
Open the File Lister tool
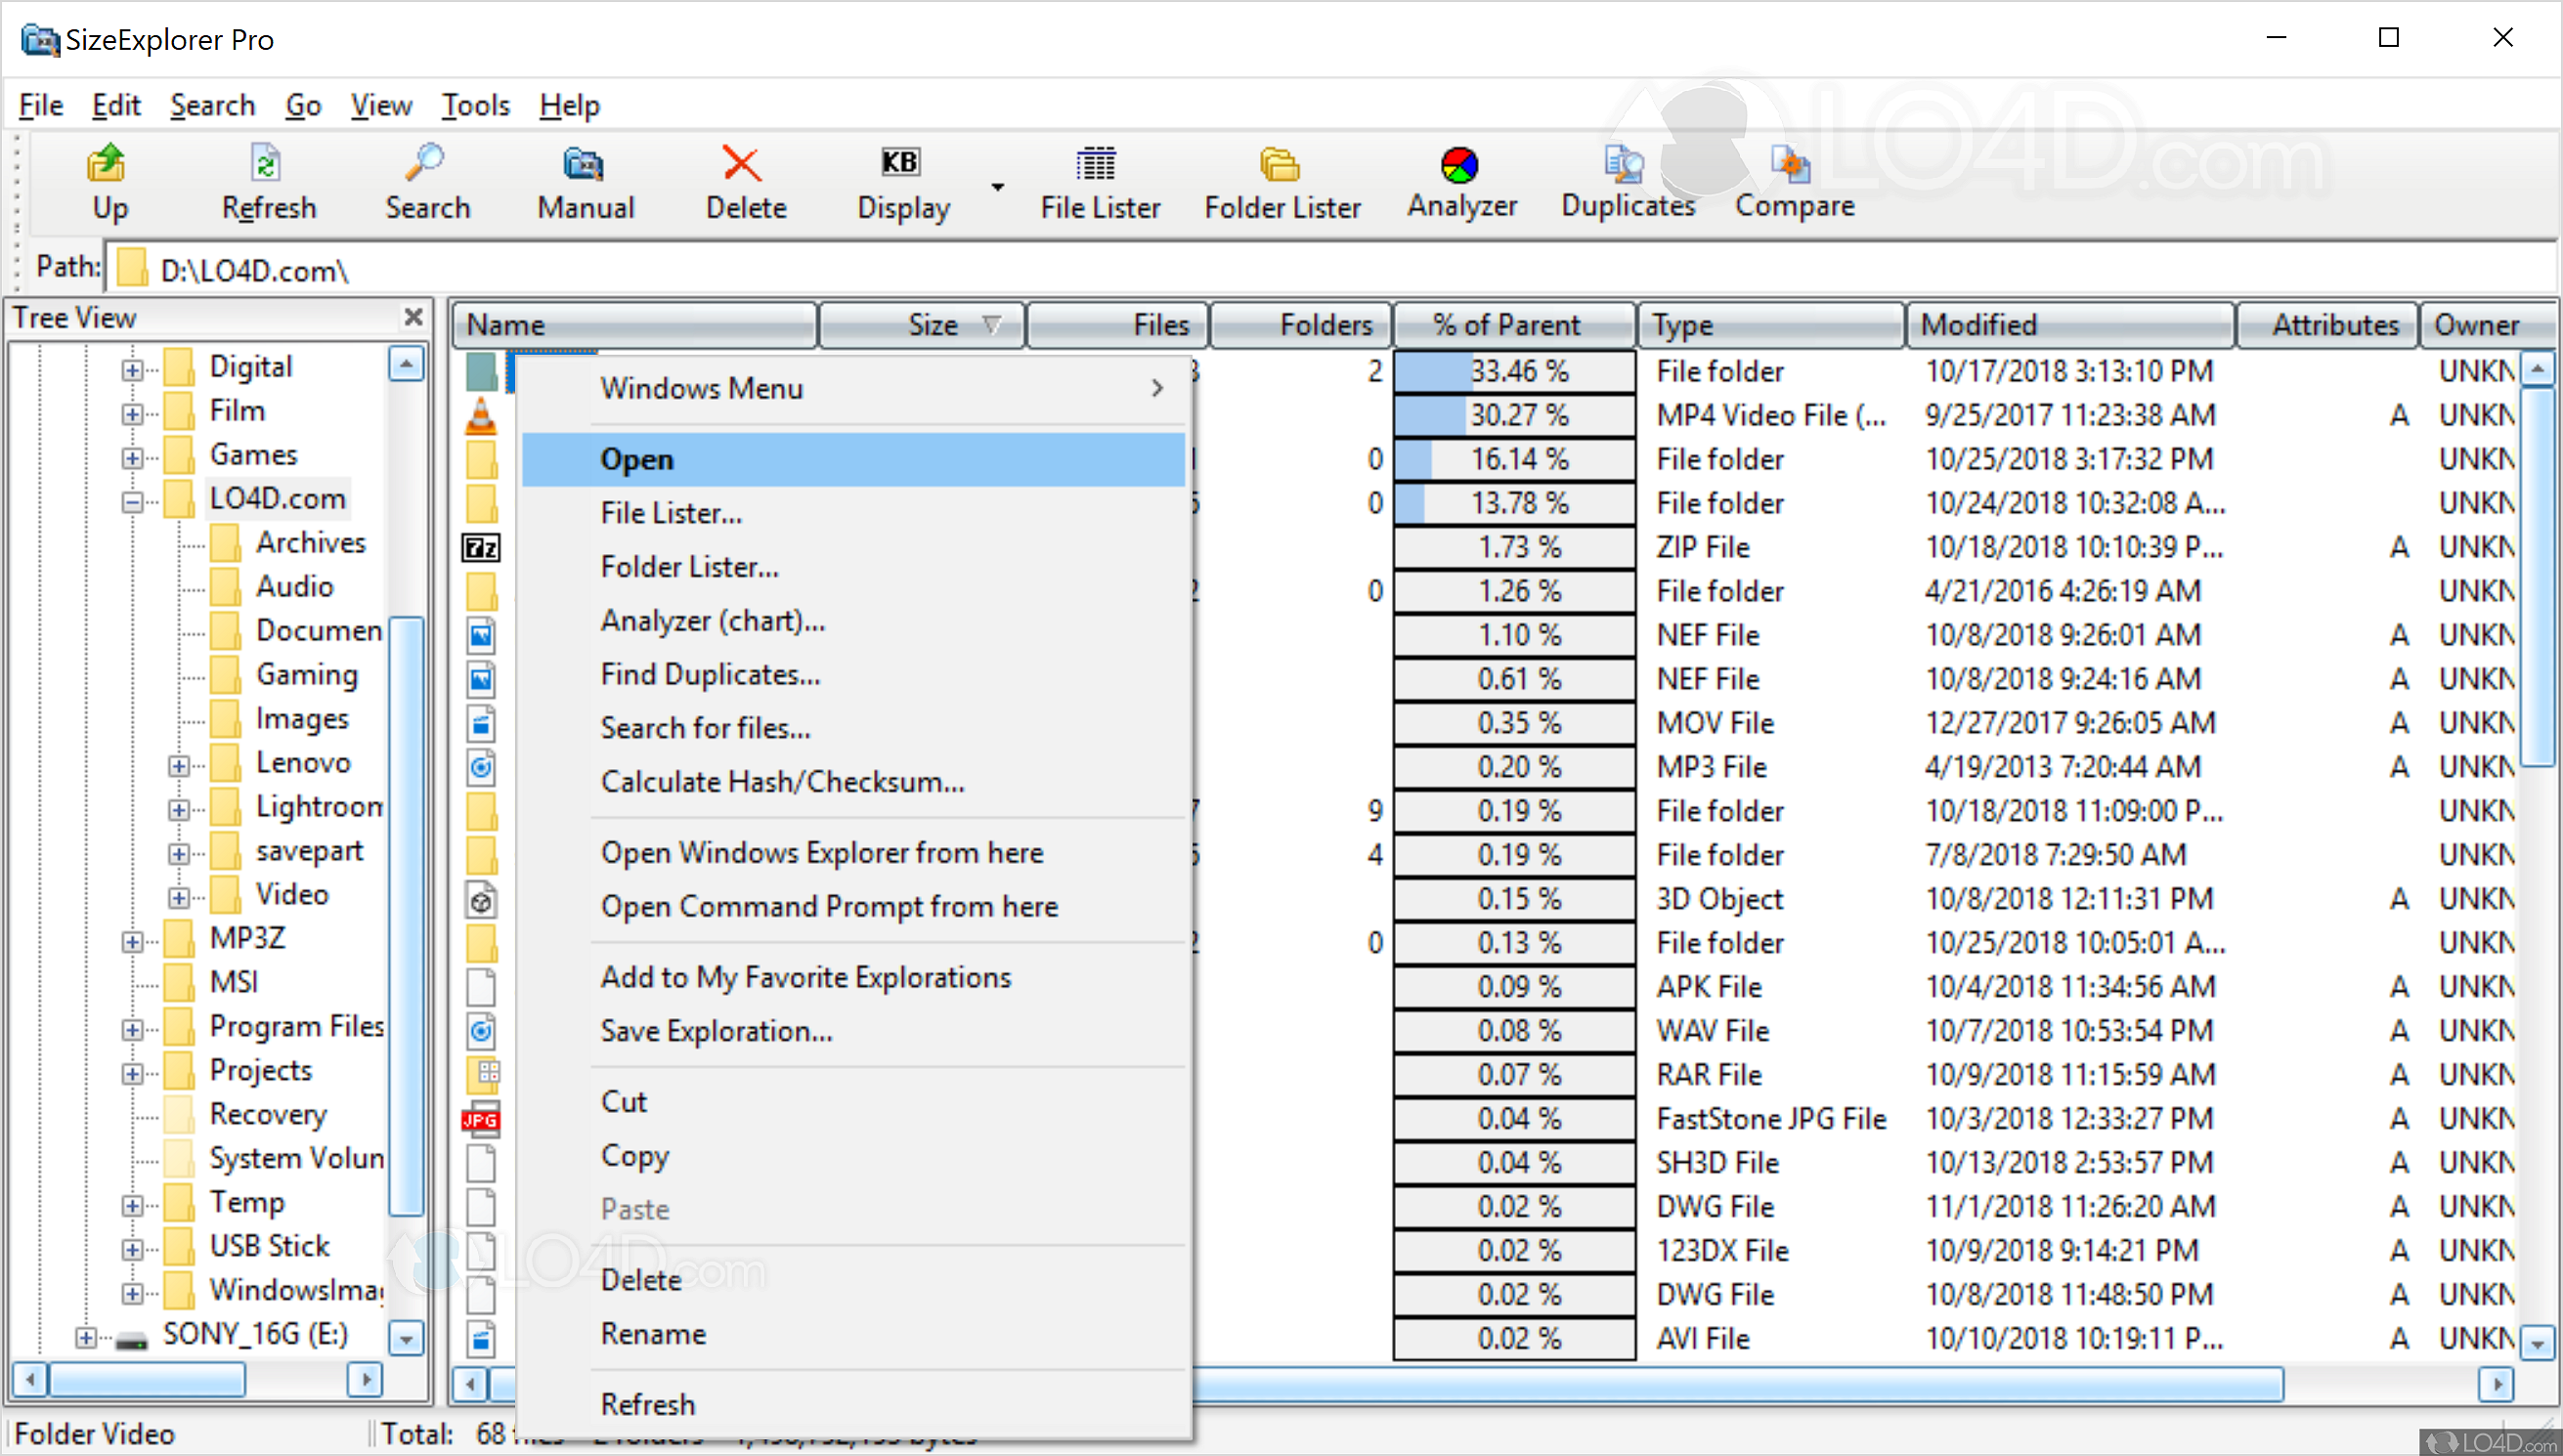coord(1099,183)
